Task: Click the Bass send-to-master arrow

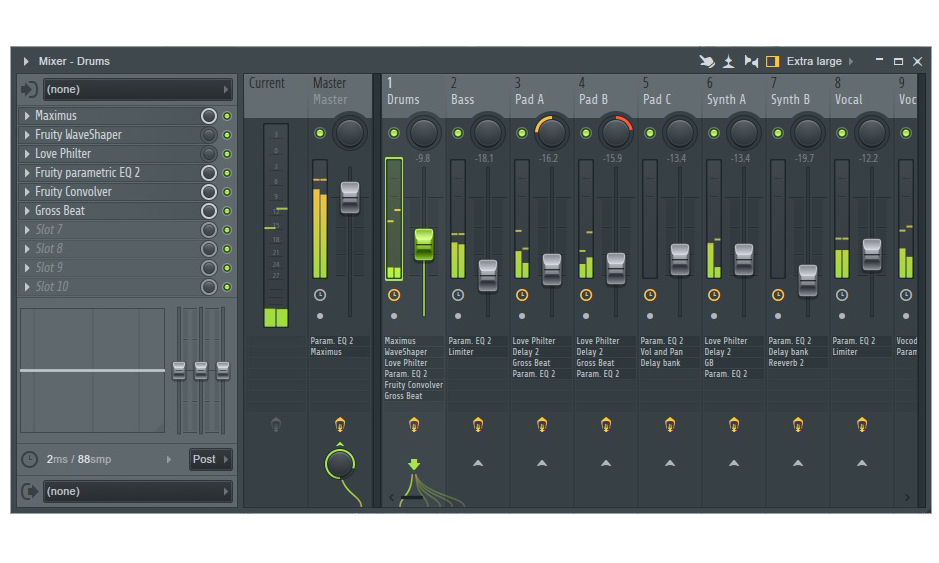Action: tap(478, 463)
